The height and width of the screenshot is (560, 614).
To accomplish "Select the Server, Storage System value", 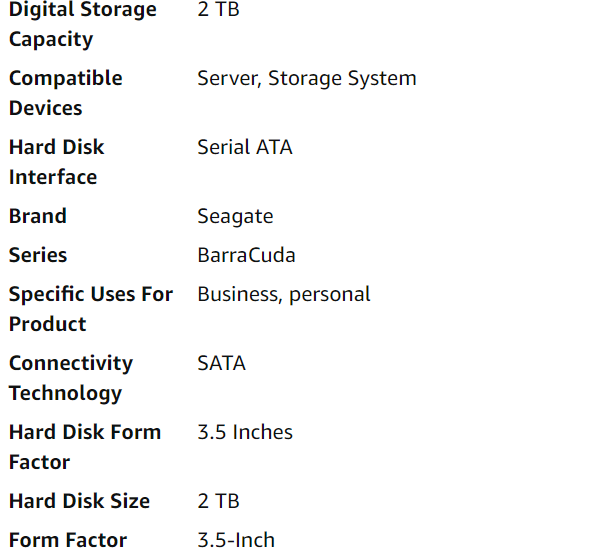I will [x=307, y=78].
